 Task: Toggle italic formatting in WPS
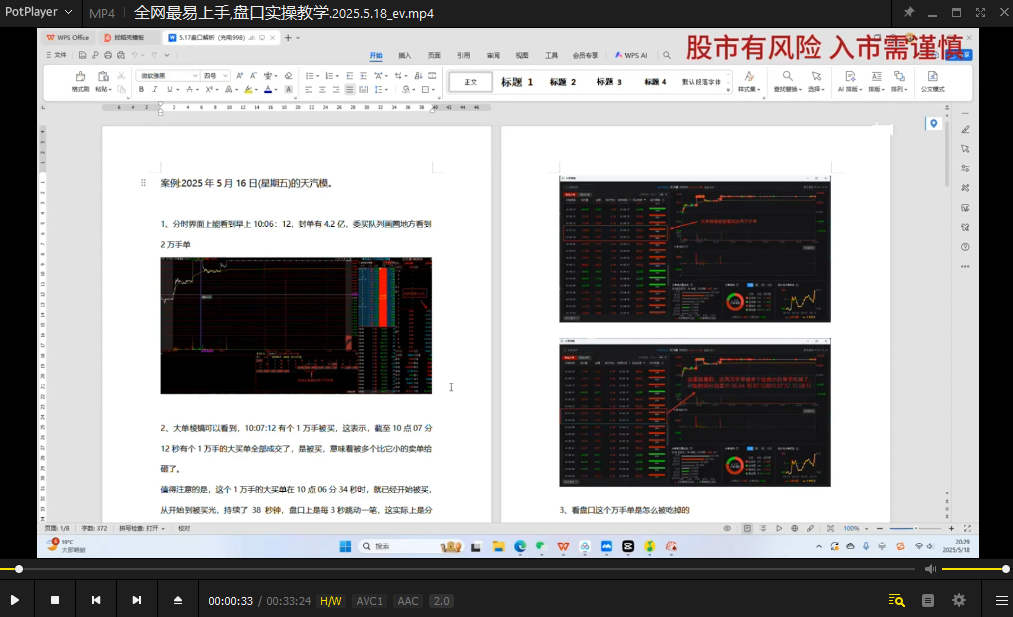pos(154,90)
